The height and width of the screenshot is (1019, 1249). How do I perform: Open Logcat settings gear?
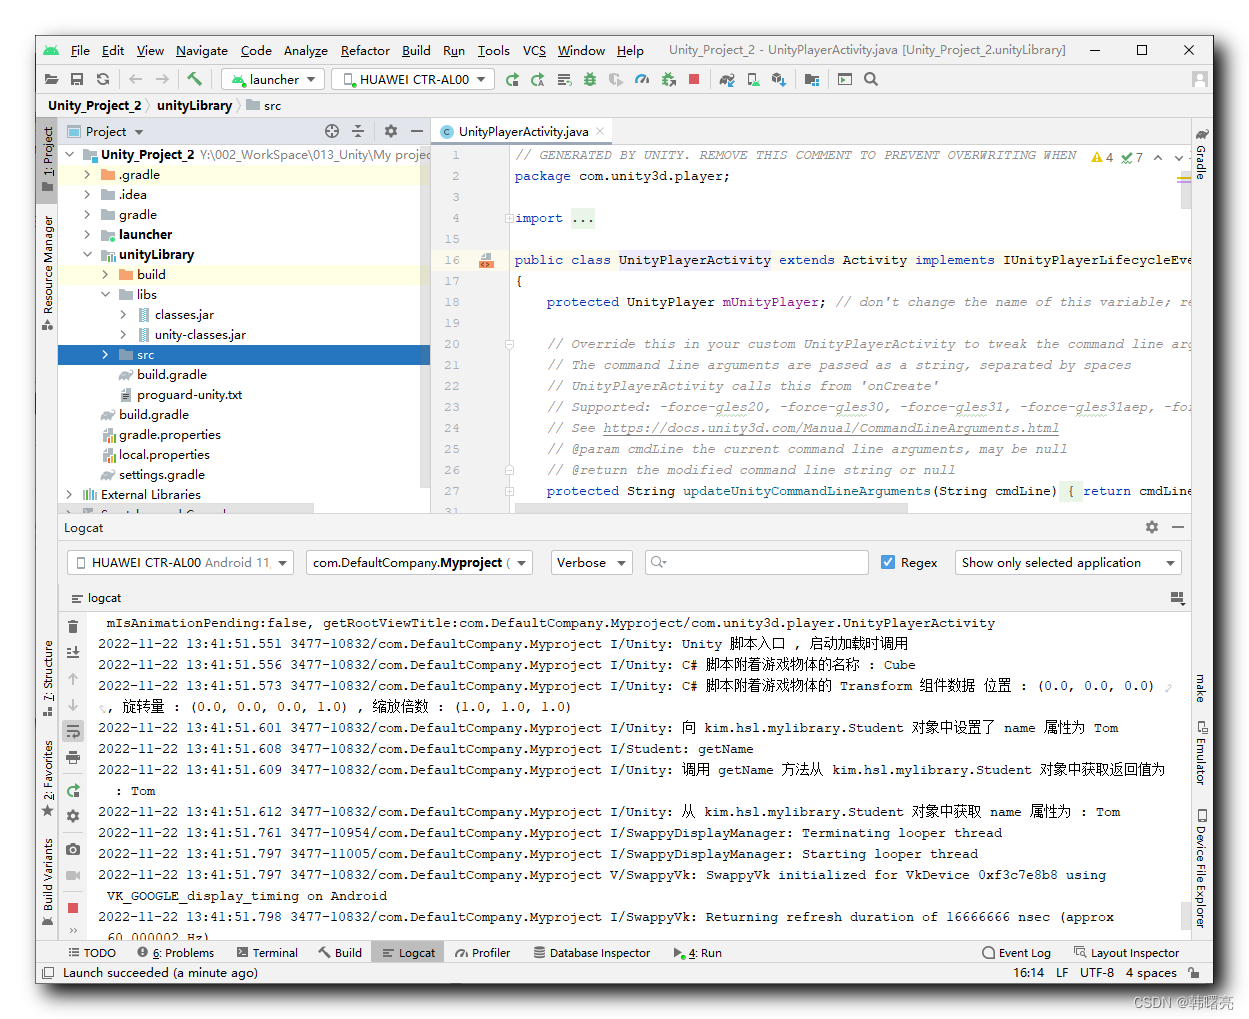click(x=1151, y=527)
